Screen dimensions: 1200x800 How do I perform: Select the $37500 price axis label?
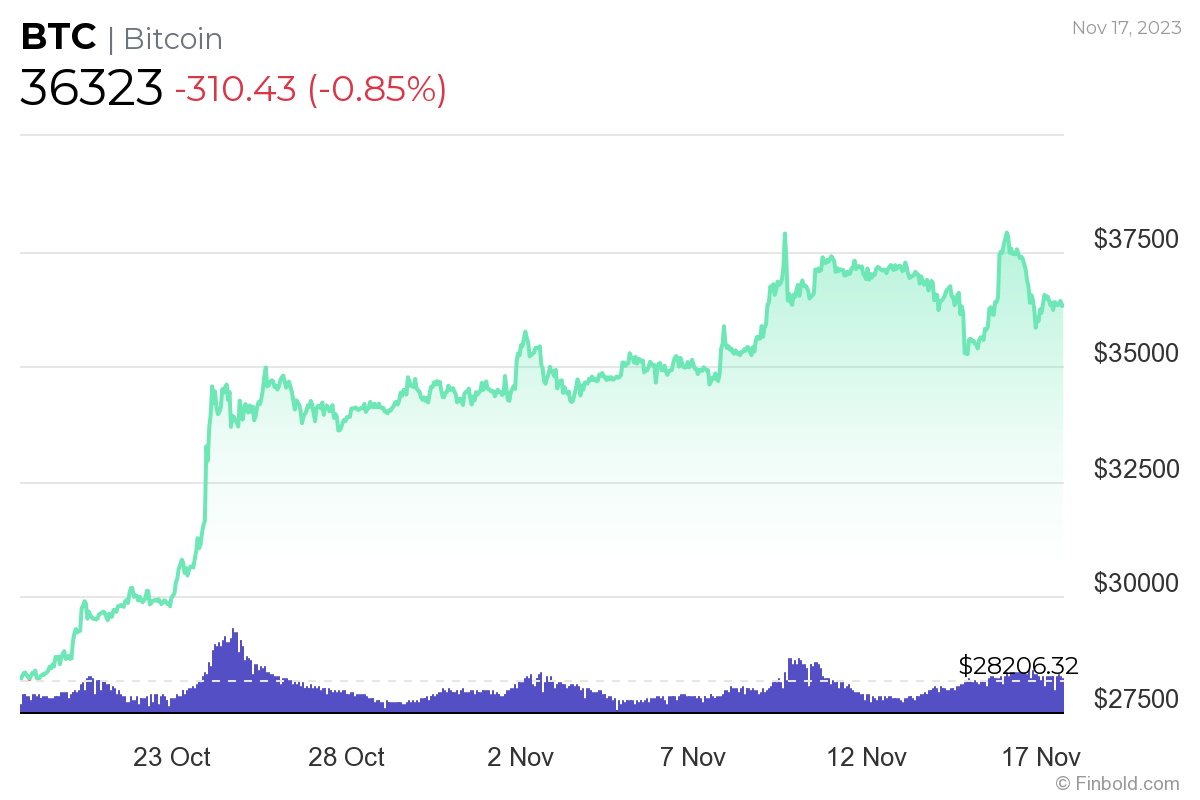(1136, 239)
